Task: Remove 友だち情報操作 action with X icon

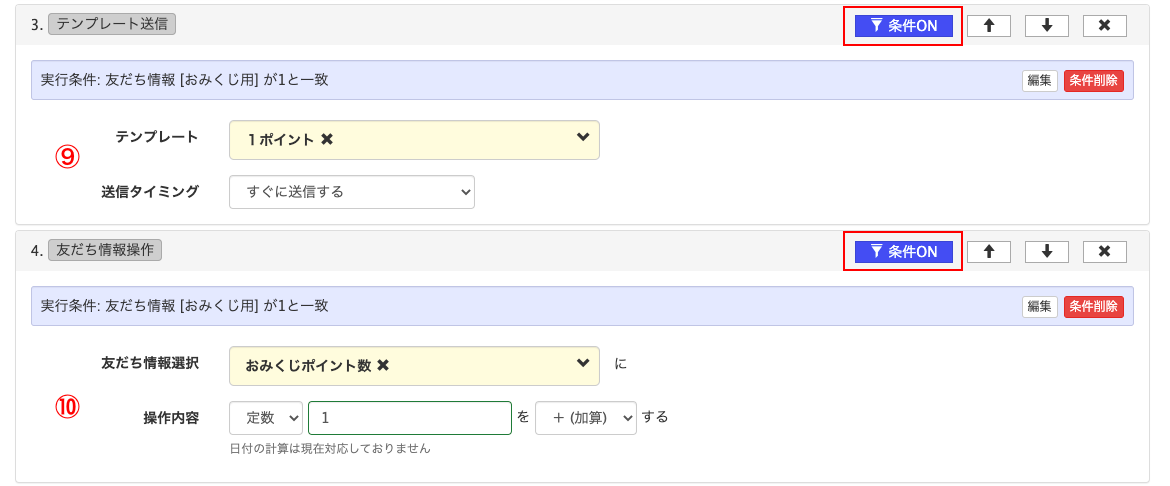Action: pos(1104,252)
